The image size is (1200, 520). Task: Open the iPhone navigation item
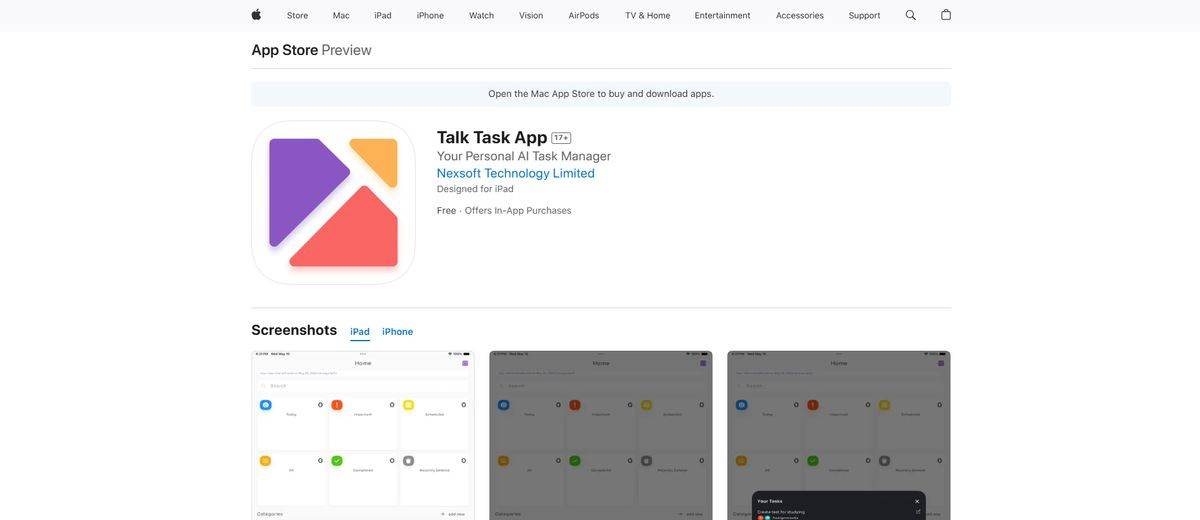(430, 15)
